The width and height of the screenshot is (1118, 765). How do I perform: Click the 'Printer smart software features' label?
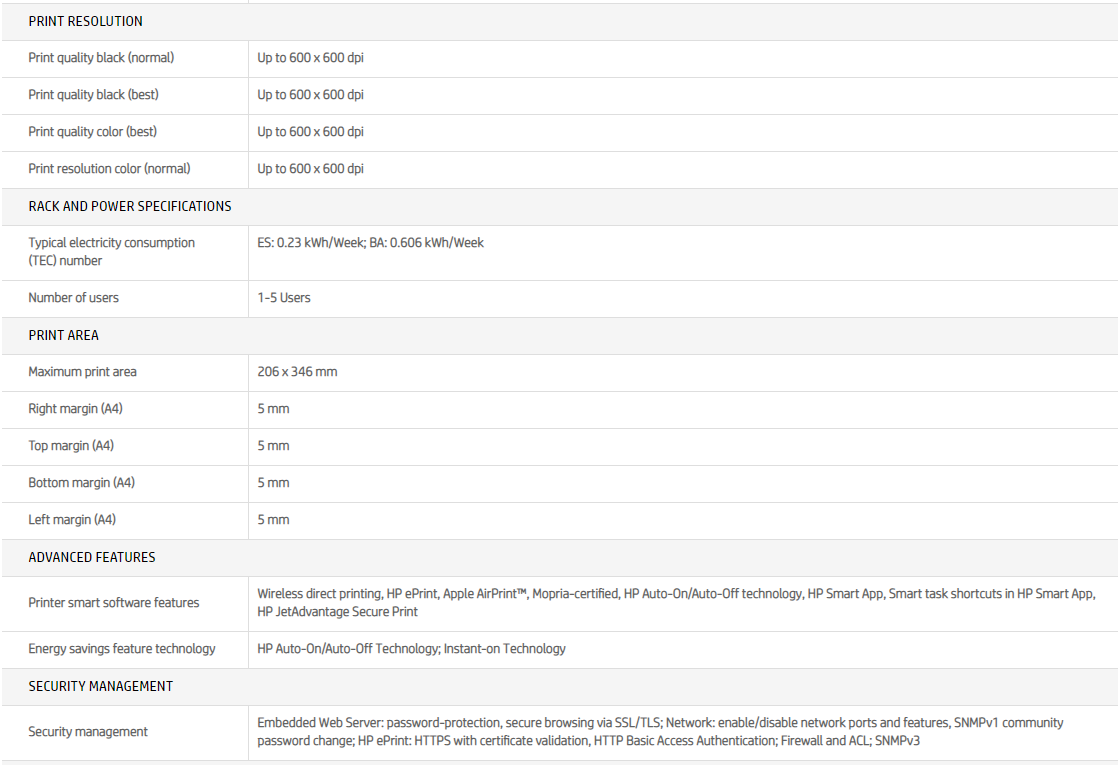[x=114, y=603]
